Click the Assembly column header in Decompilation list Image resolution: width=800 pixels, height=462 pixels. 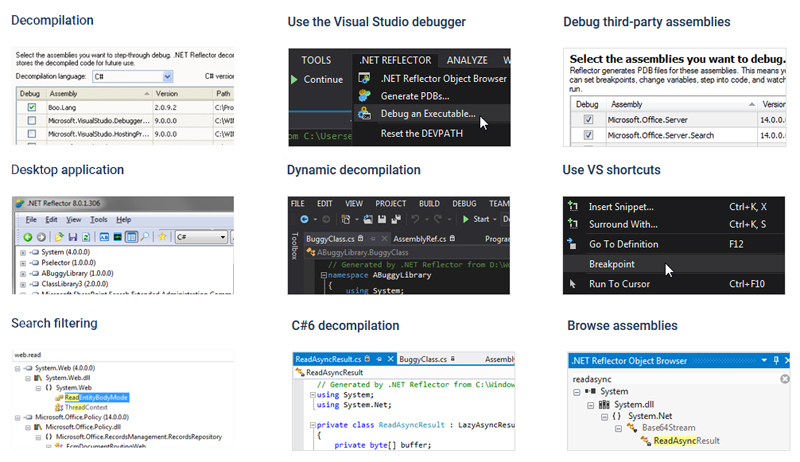pyautogui.click(x=99, y=93)
